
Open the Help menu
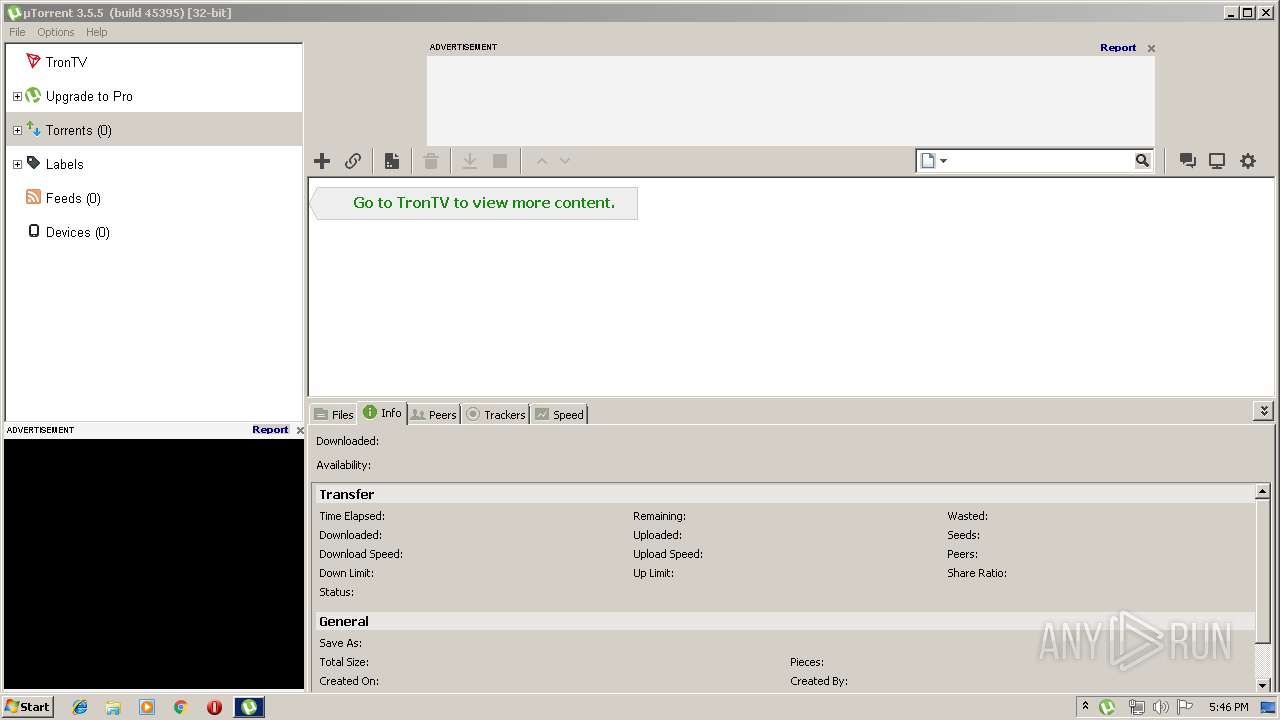[x=96, y=32]
